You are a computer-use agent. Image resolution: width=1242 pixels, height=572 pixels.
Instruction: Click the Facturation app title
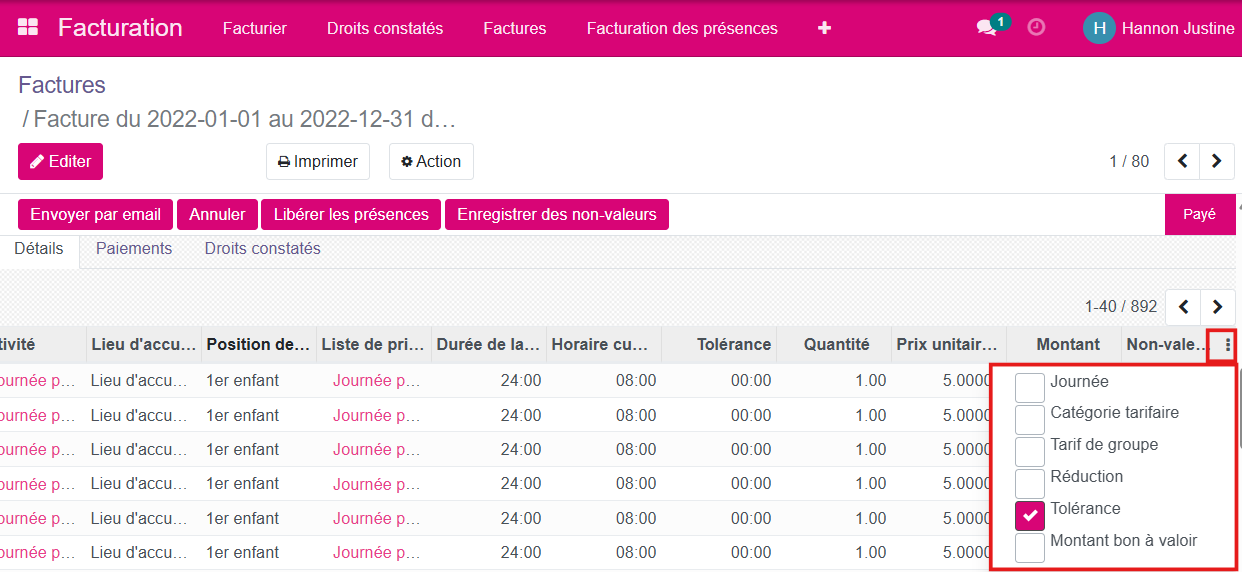tap(120, 28)
